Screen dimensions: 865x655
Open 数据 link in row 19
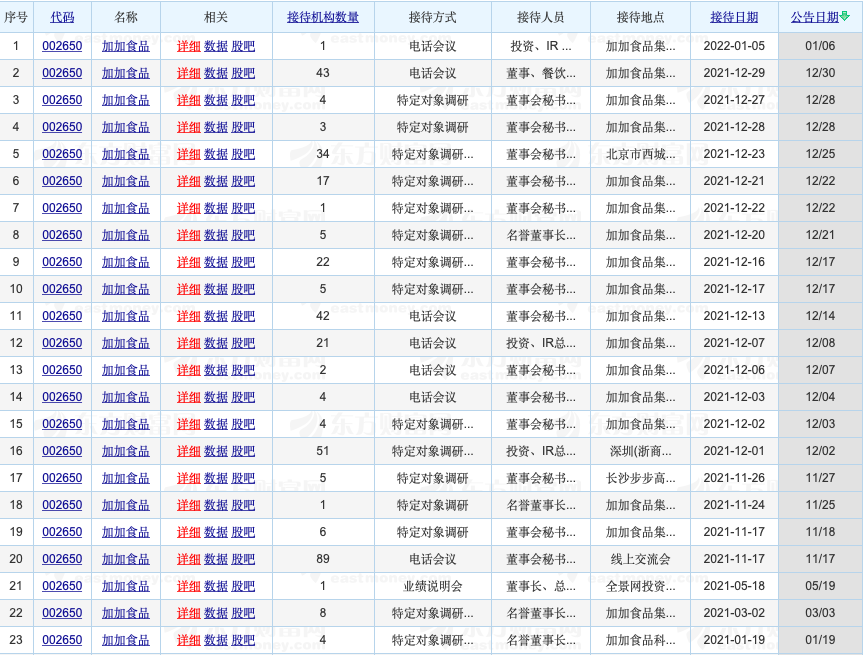(216, 532)
